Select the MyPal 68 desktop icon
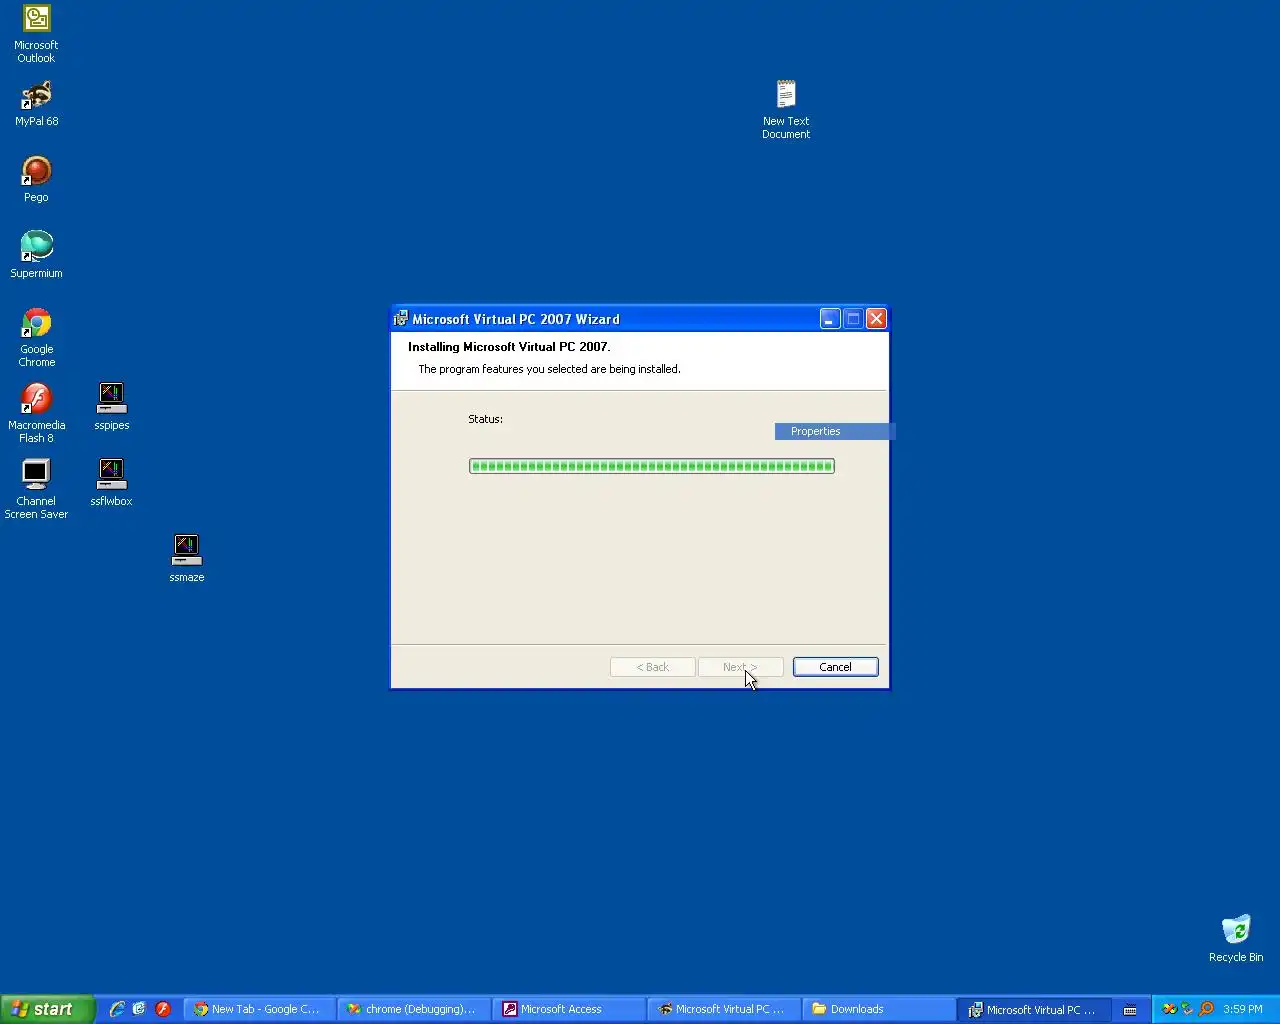 36,103
